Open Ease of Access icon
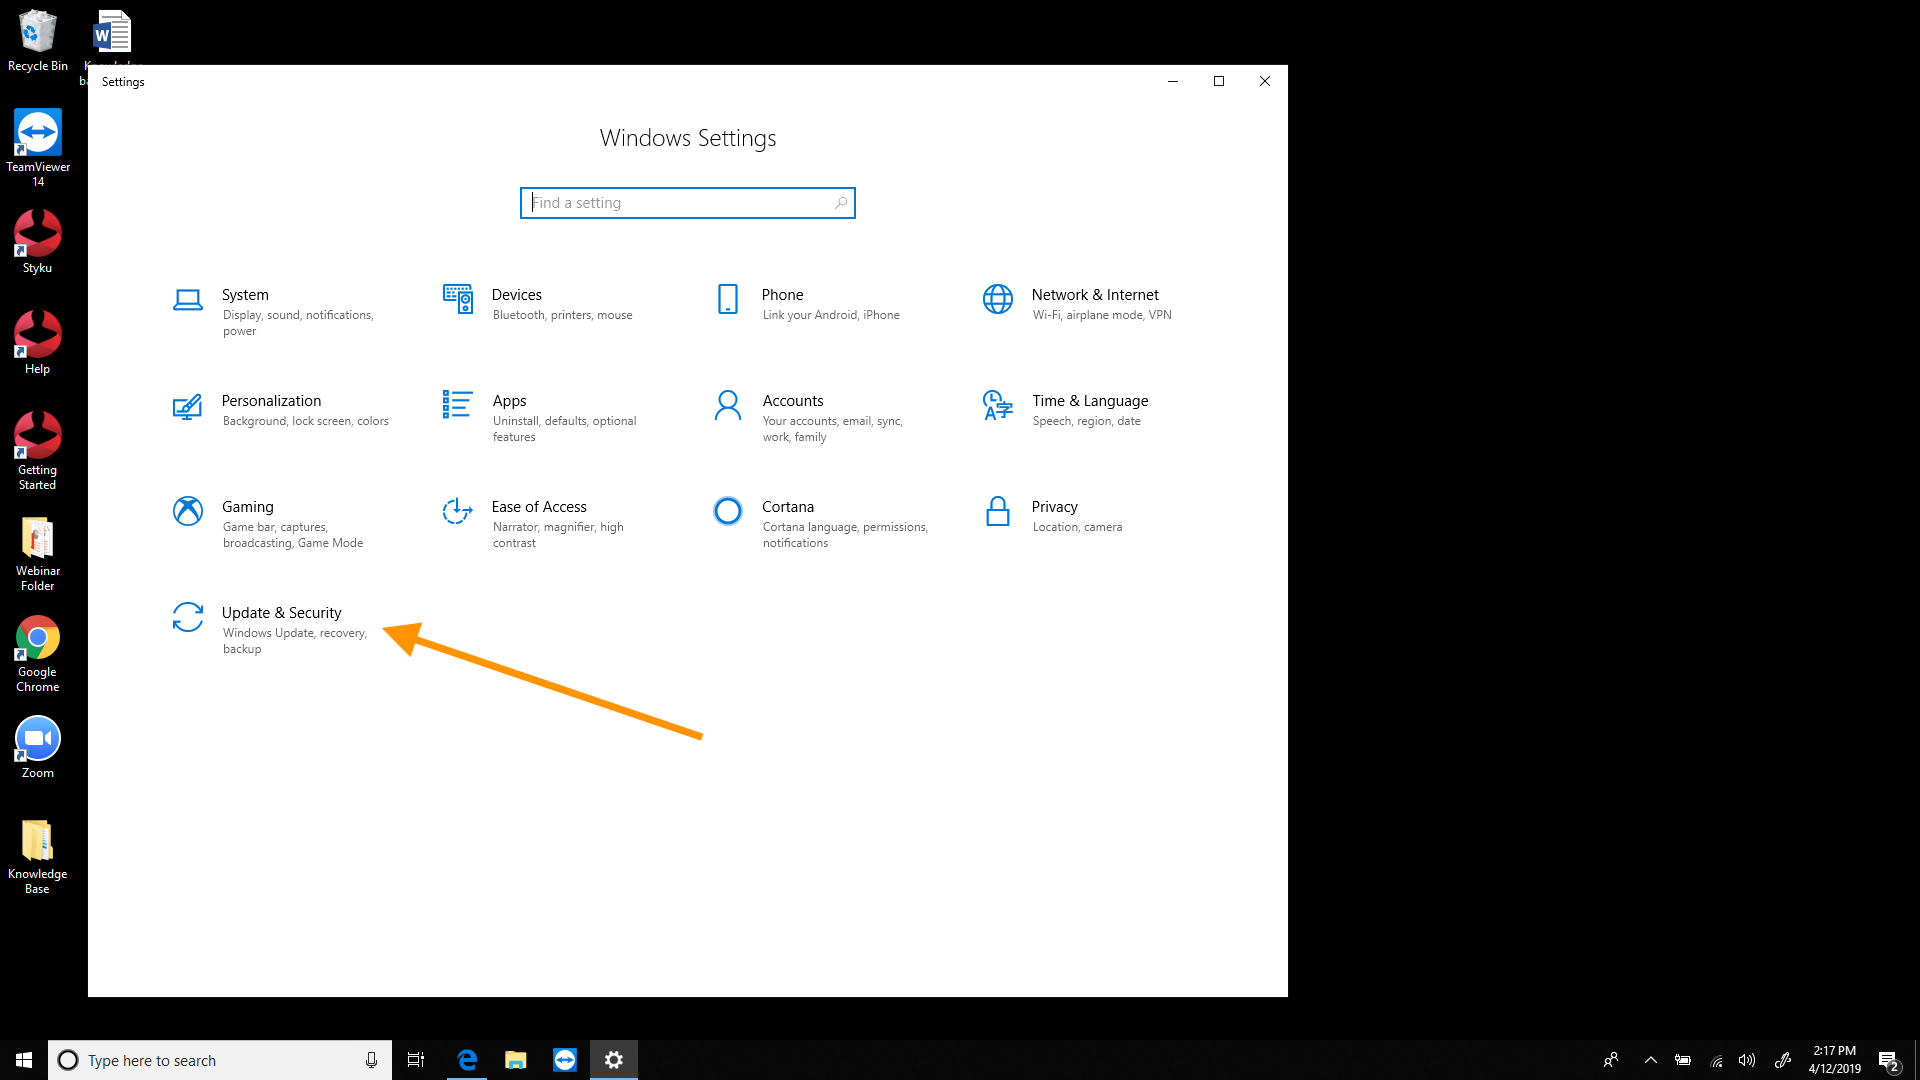The width and height of the screenshot is (1920, 1080). pyautogui.click(x=457, y=511)
